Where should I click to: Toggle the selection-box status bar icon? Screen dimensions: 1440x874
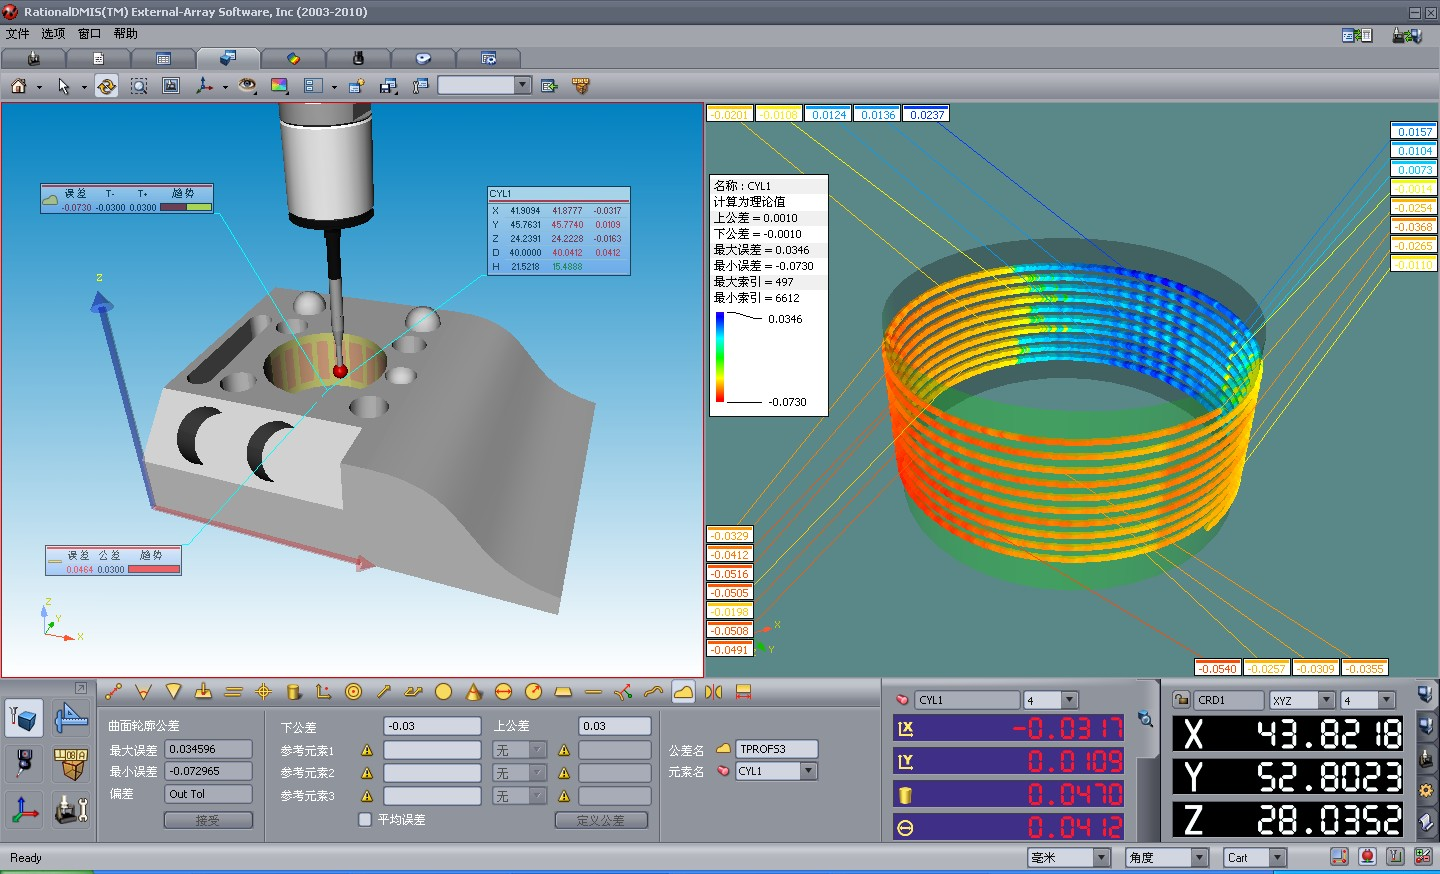click(1339, 857)
